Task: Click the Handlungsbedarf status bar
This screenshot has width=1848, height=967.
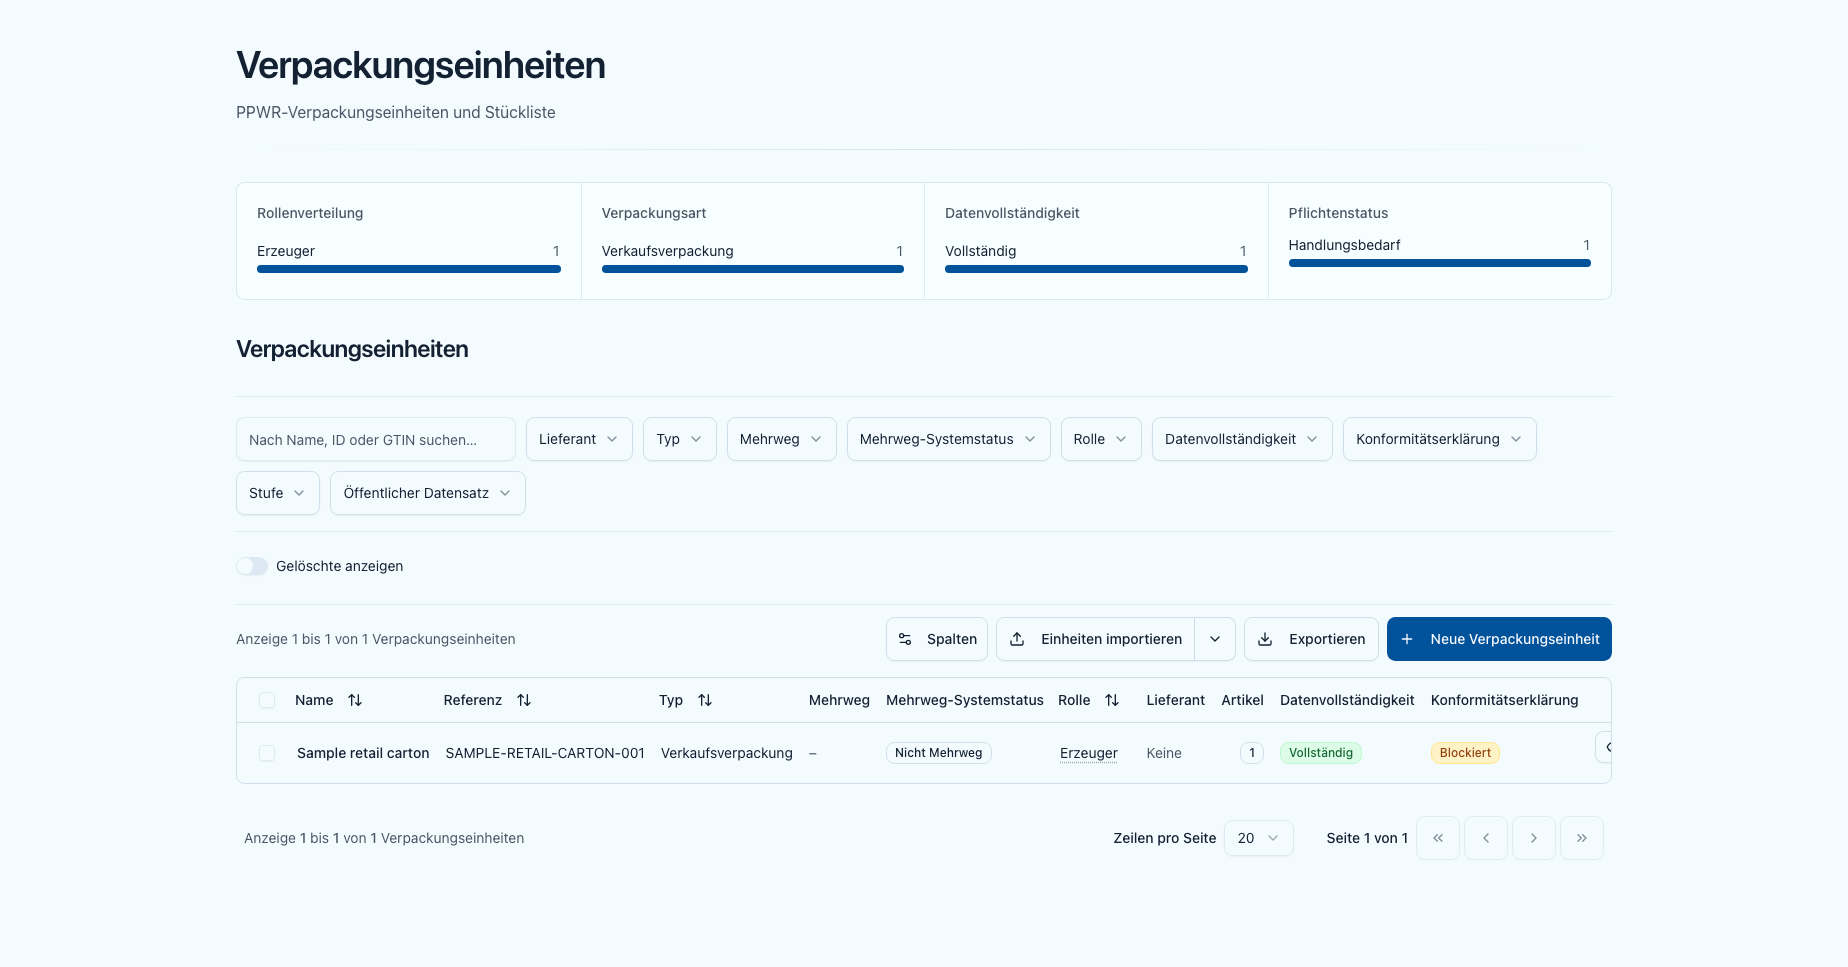Action: (x=1440, y=263)
